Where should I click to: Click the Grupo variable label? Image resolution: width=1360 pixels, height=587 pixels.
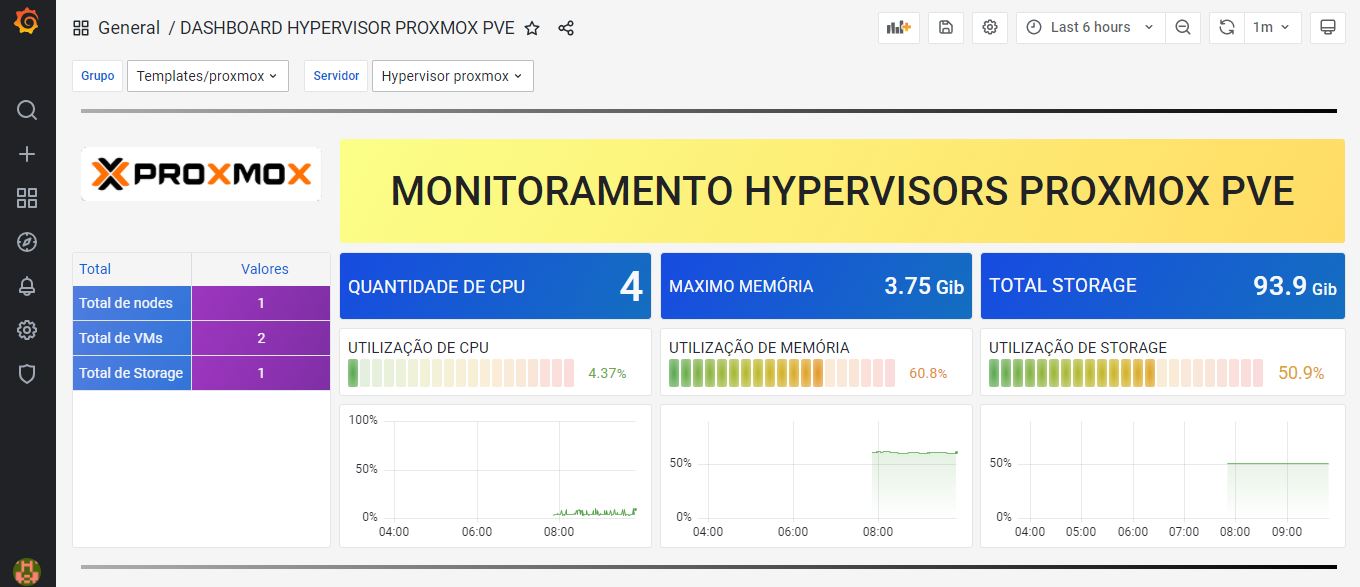[x=98, y=76]
